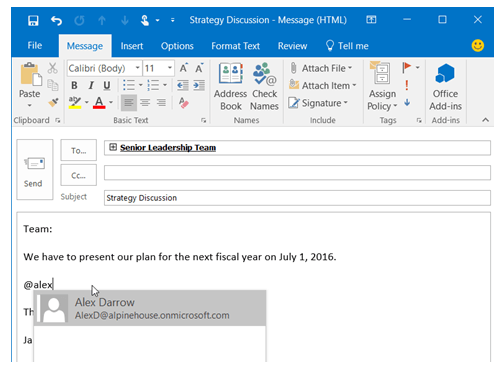Click the To... button
504x375 pixels.
[x=79, y=150]
